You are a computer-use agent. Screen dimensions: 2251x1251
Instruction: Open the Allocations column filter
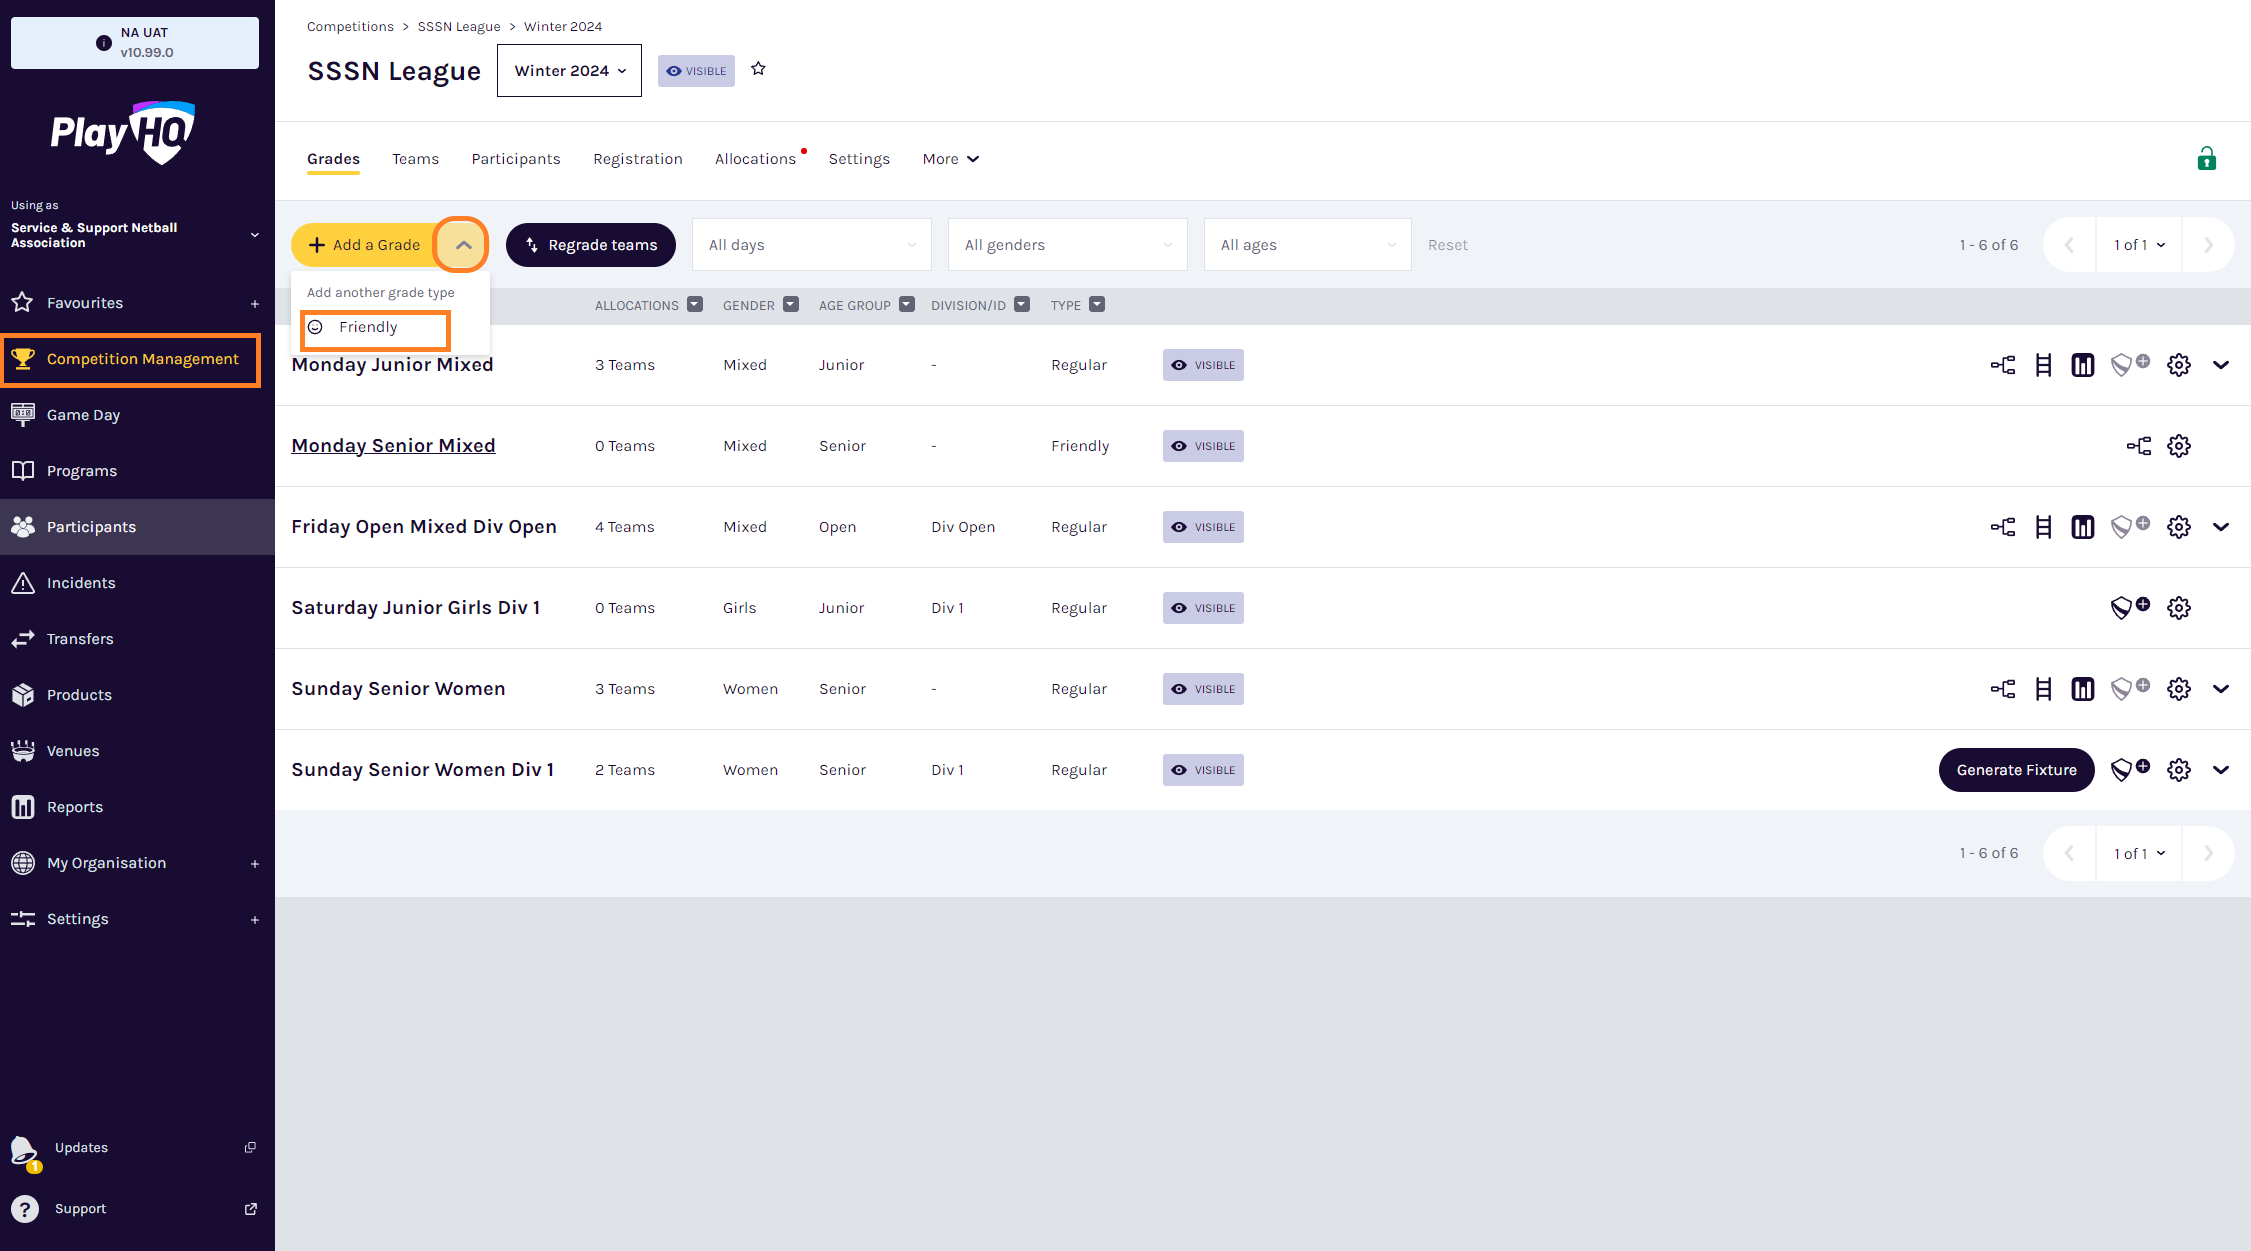695,305
